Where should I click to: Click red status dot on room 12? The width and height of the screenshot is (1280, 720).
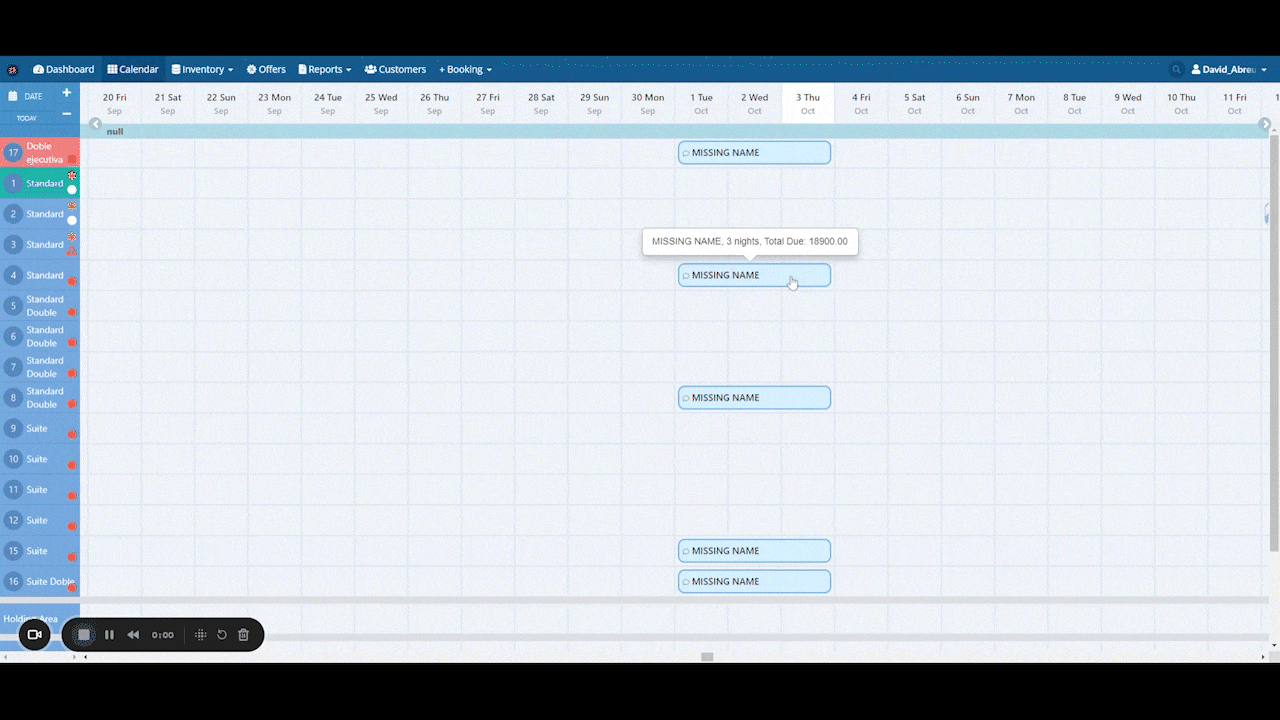[72, 526]
